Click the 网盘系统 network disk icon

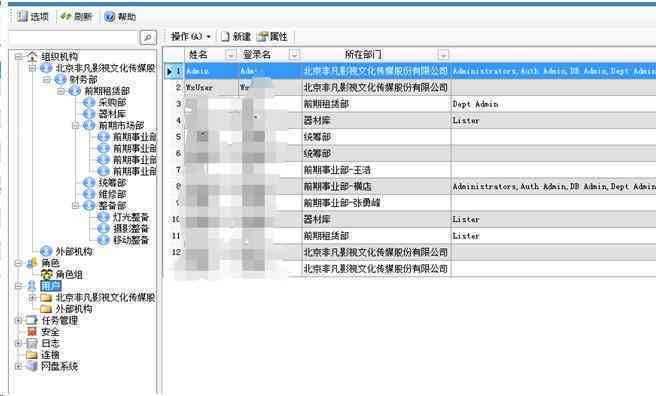(x=32, y=366)
